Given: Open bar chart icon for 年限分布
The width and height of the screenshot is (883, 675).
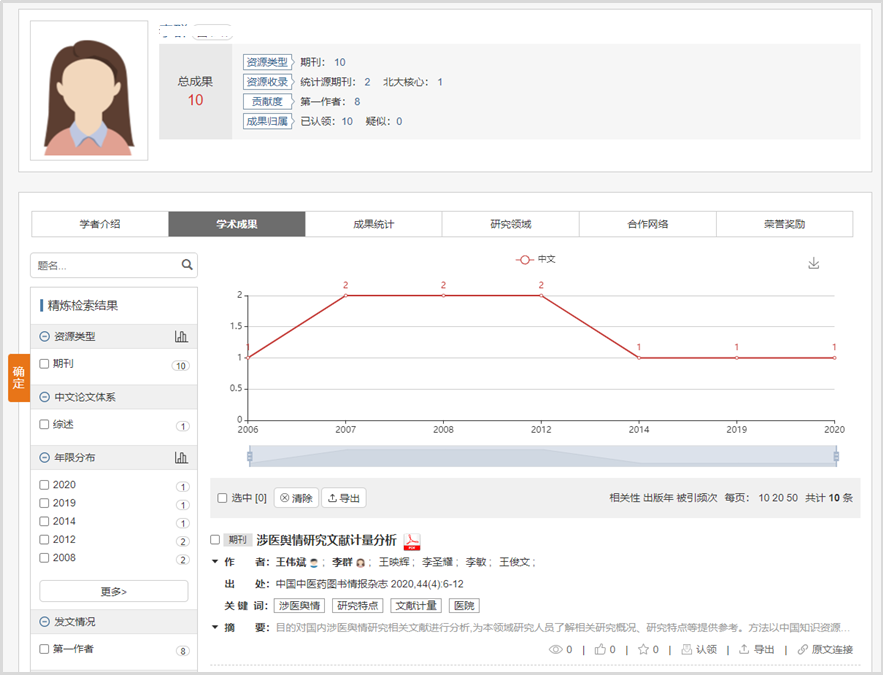Looking at the screenshot, I should point(181,458).
